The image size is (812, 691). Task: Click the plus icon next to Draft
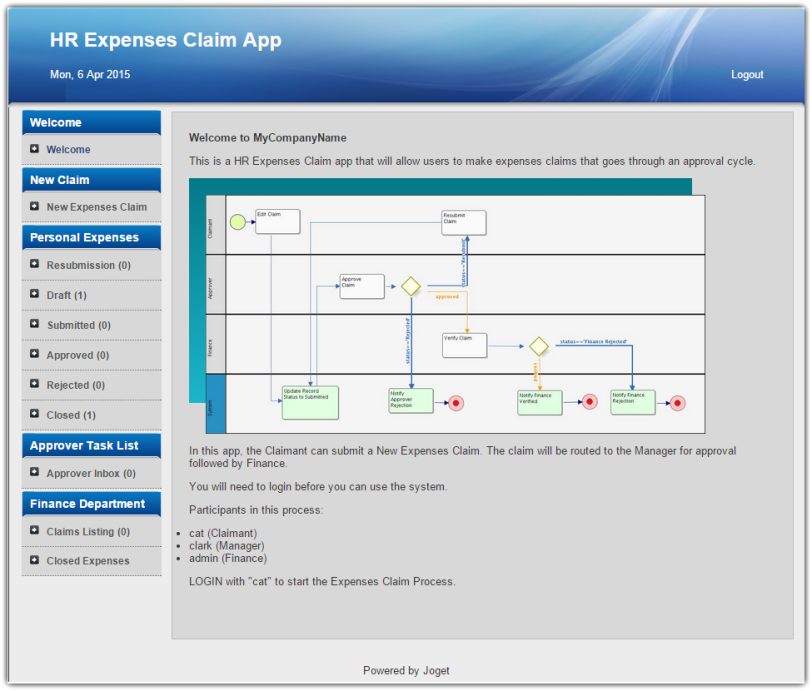[x=35, y=295]
